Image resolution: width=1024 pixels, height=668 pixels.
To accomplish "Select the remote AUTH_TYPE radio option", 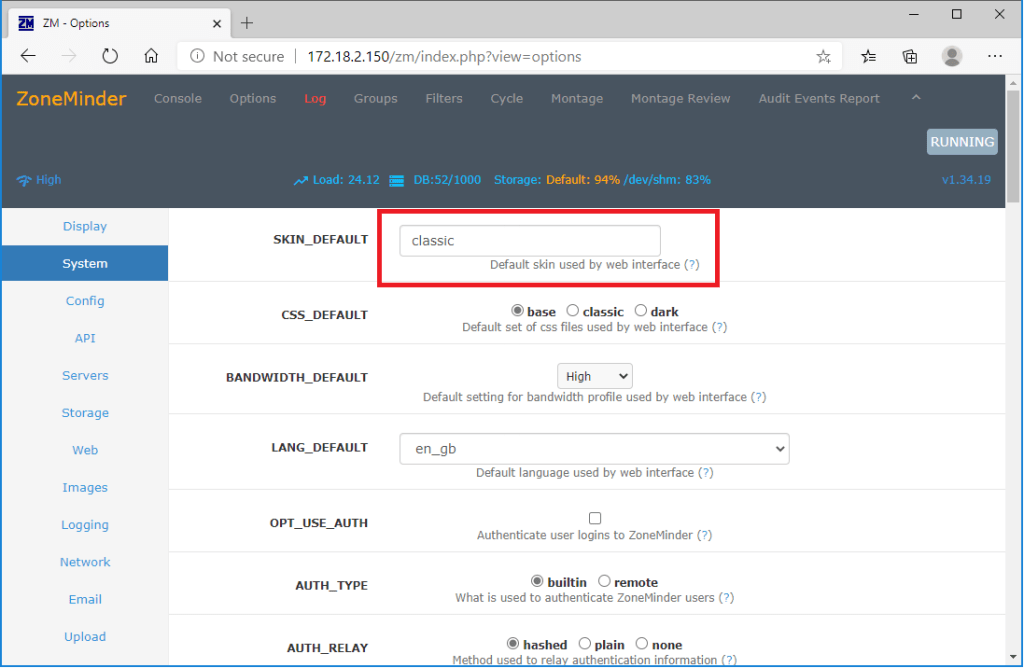I will (x=604, y=581).
